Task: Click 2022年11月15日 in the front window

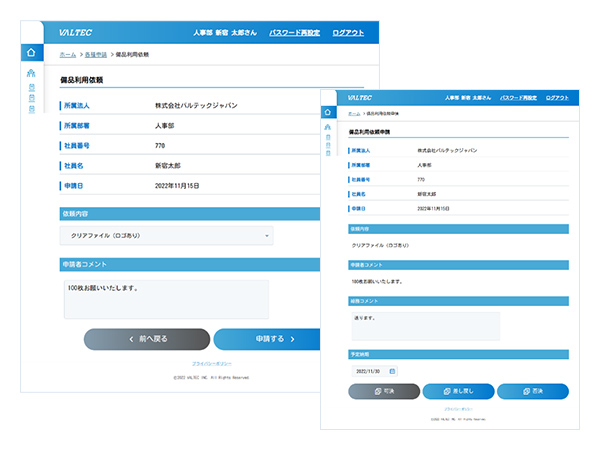Action: click(x=433, y=209)
